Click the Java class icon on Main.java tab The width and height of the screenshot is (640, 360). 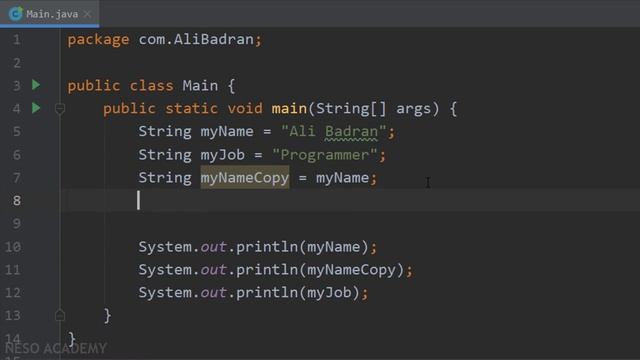pyautogui.click(x=16, y=14)
